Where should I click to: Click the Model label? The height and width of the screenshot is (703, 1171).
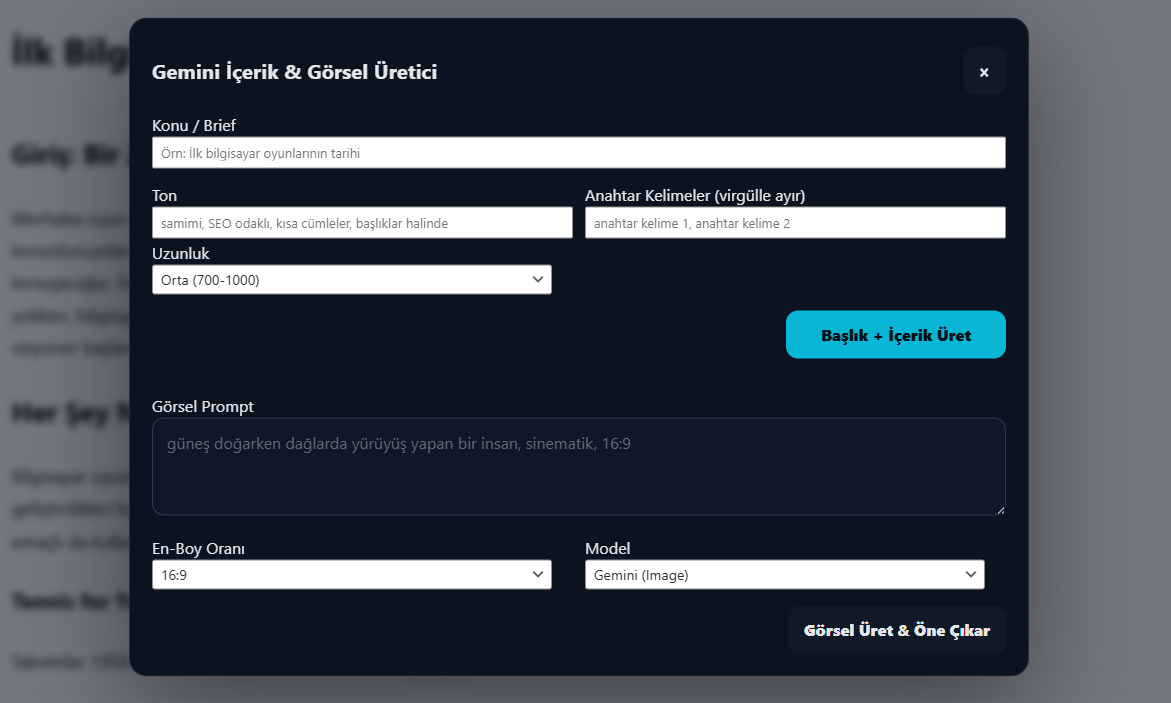[608, 548]
